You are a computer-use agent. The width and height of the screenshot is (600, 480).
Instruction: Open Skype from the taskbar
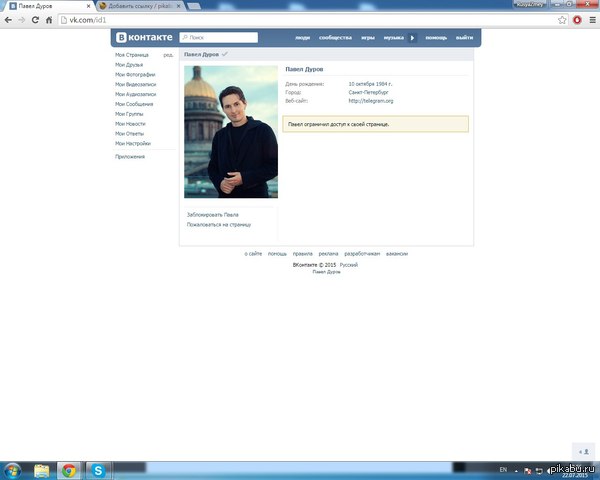click(x=98, y=469)
